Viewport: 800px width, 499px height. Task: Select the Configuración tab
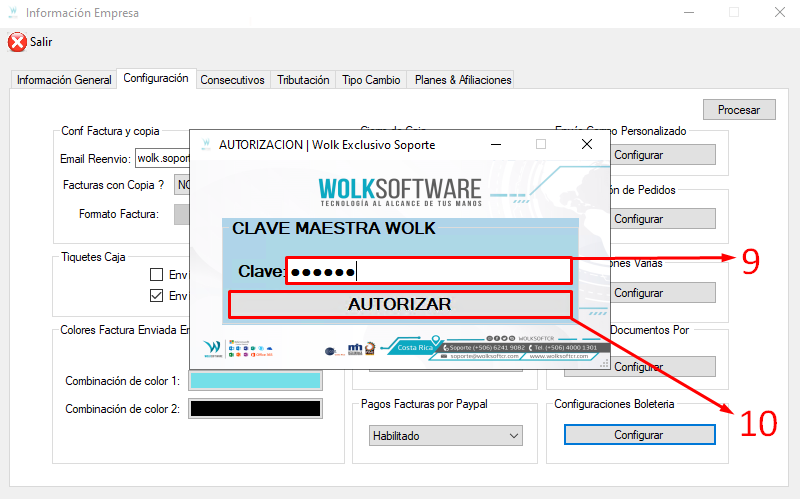pyautogui.click(x=156, y=78)
